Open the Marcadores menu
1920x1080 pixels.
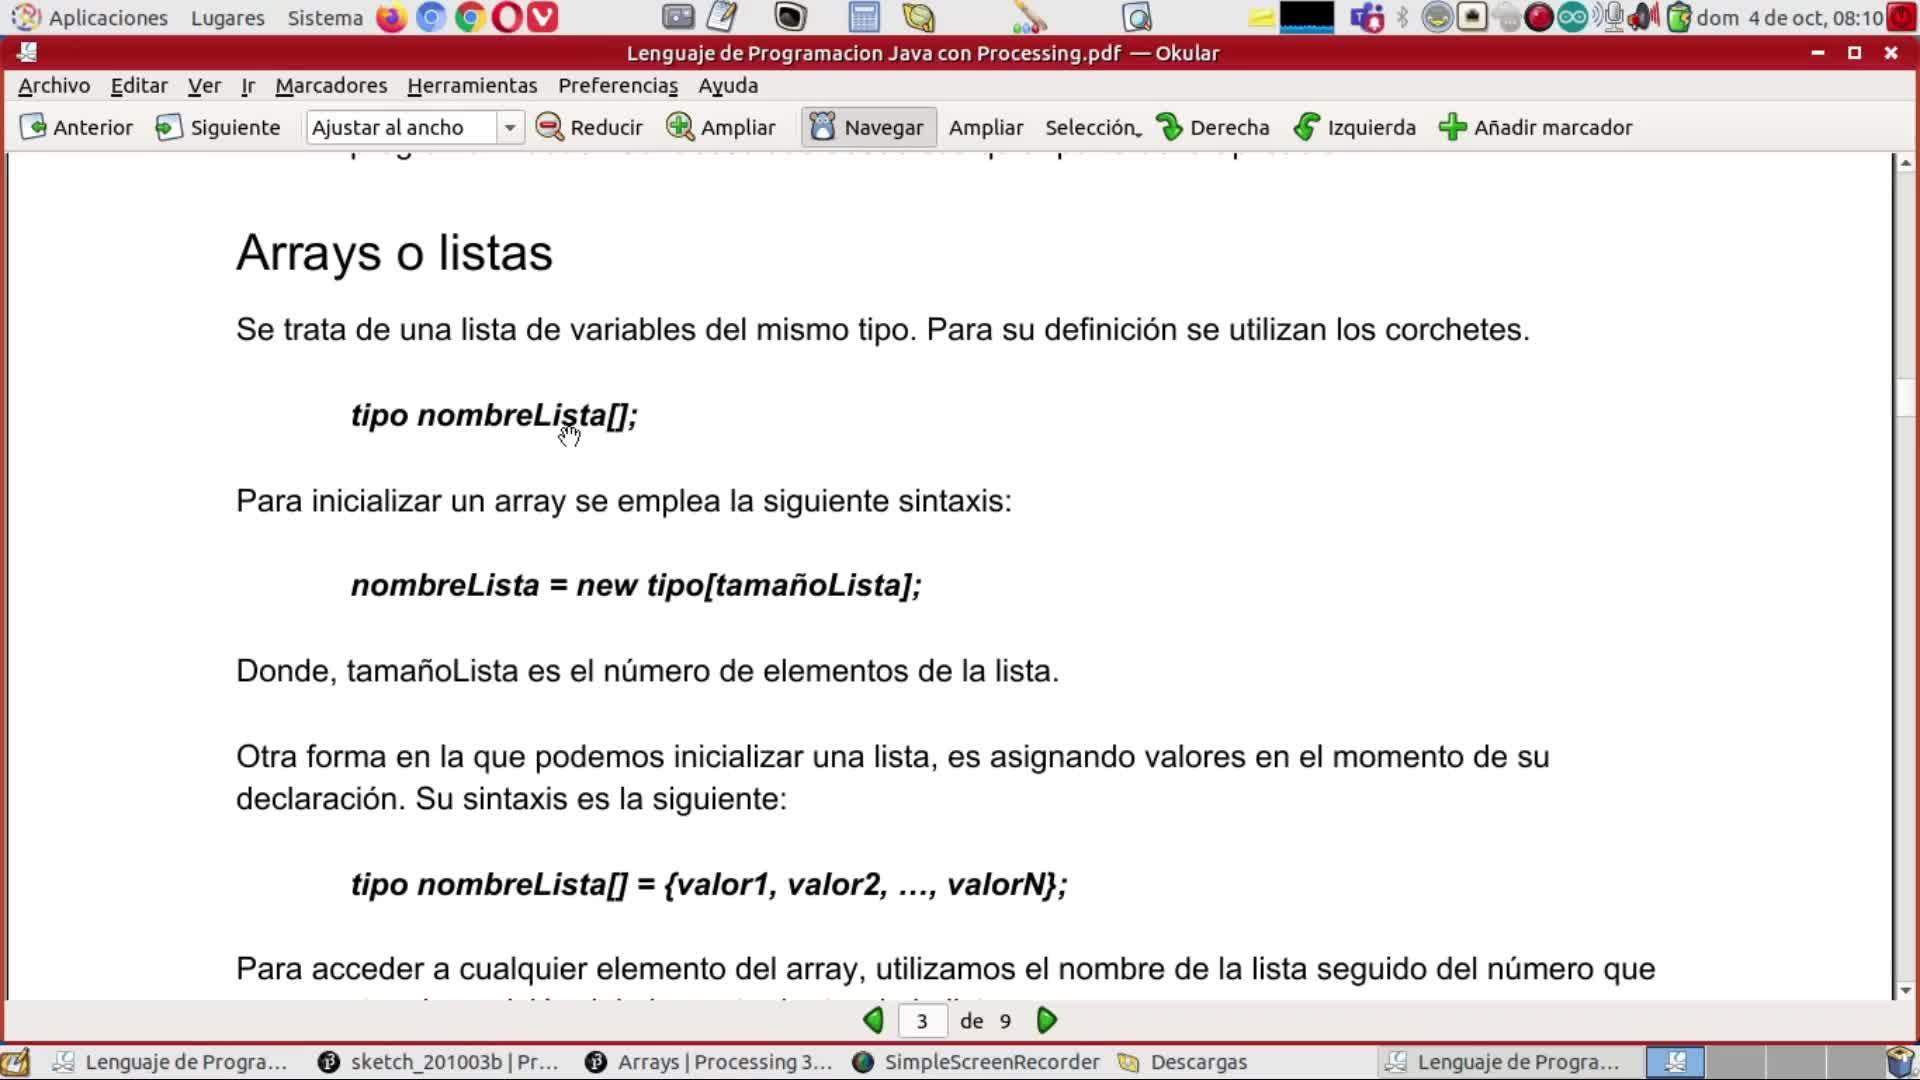tap(331, 85)
